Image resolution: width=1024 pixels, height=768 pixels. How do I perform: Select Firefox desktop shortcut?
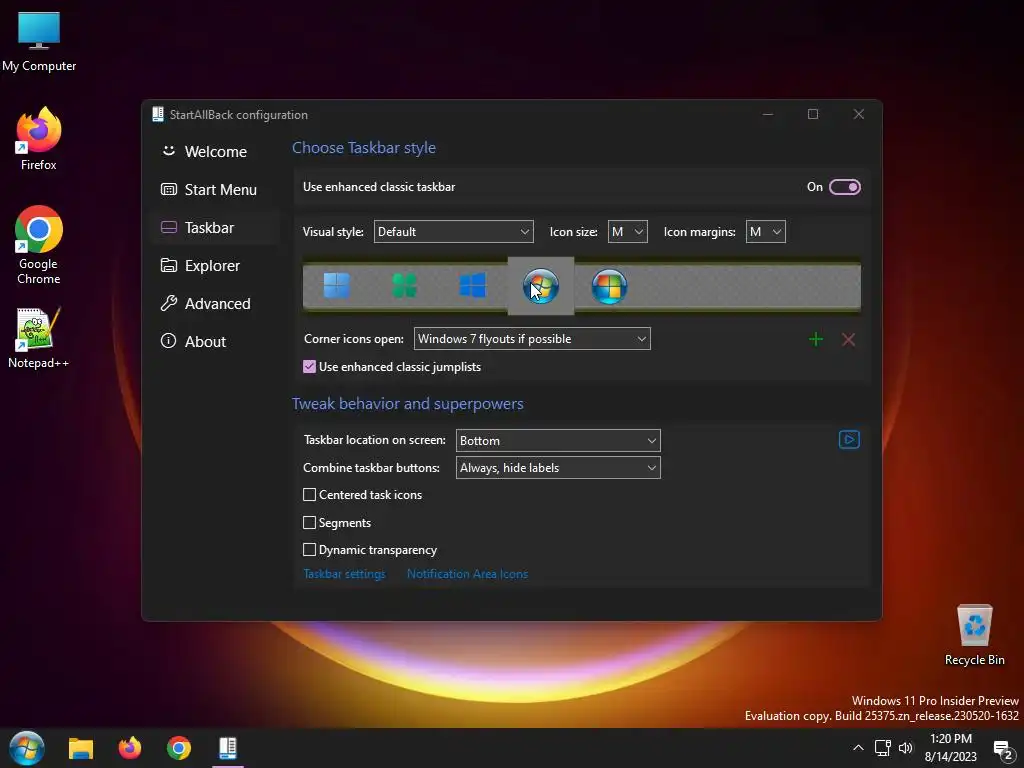tap(39, 139)
